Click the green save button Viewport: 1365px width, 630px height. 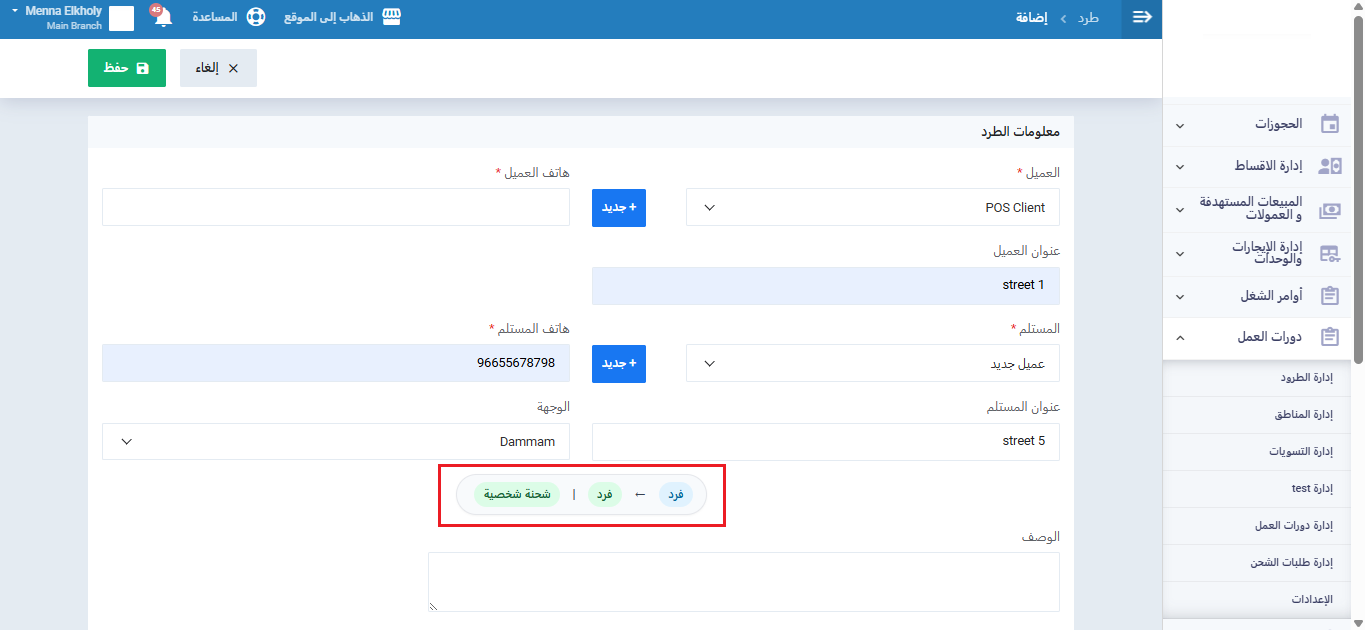[127, 68]
